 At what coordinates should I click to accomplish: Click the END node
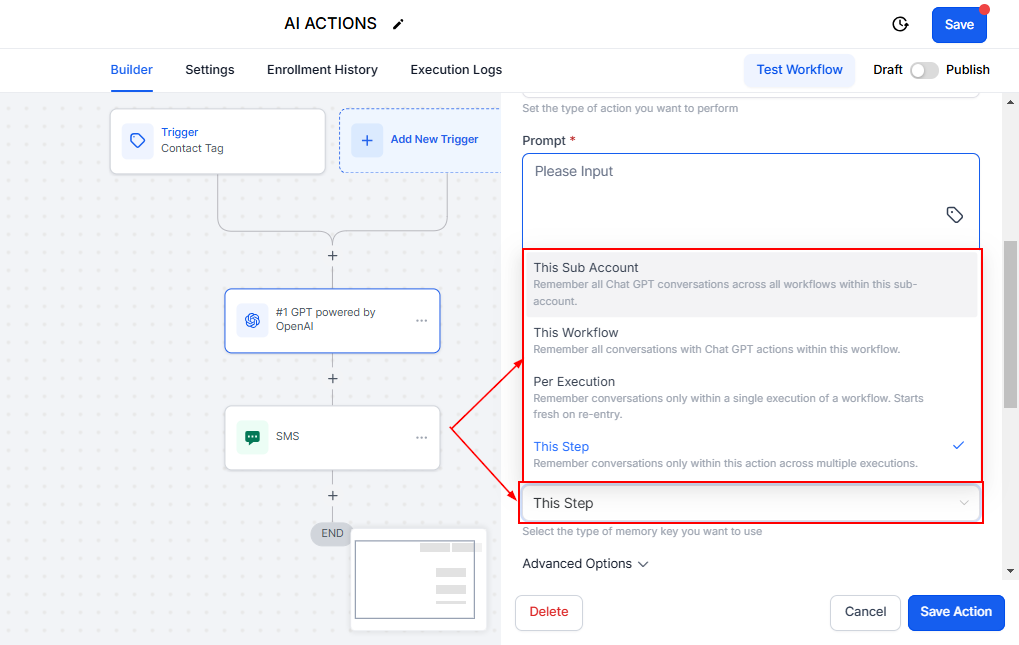coord(332,533)
